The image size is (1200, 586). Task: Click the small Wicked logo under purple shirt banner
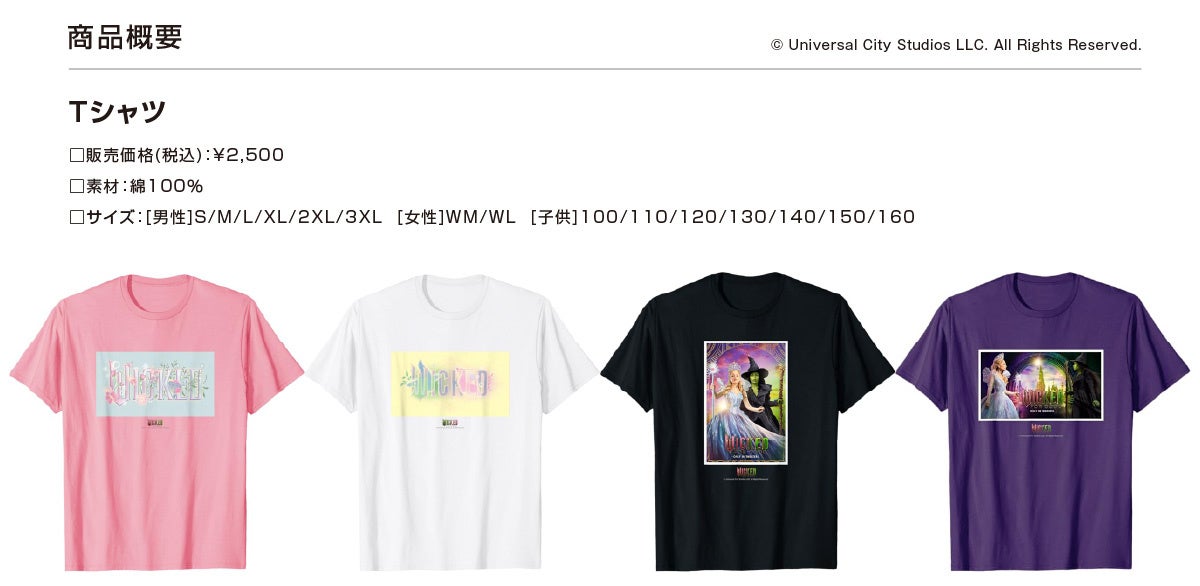click(1041, 431)
